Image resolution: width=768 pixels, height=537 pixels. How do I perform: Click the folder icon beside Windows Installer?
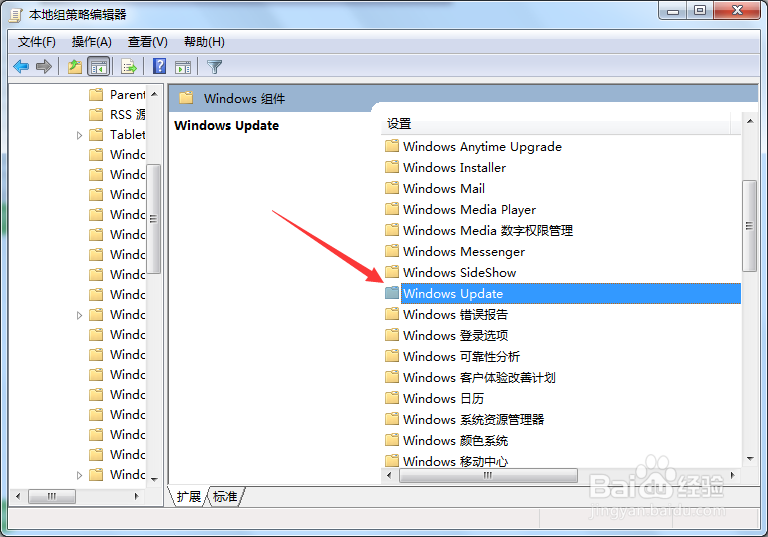[x=392, y=167]
